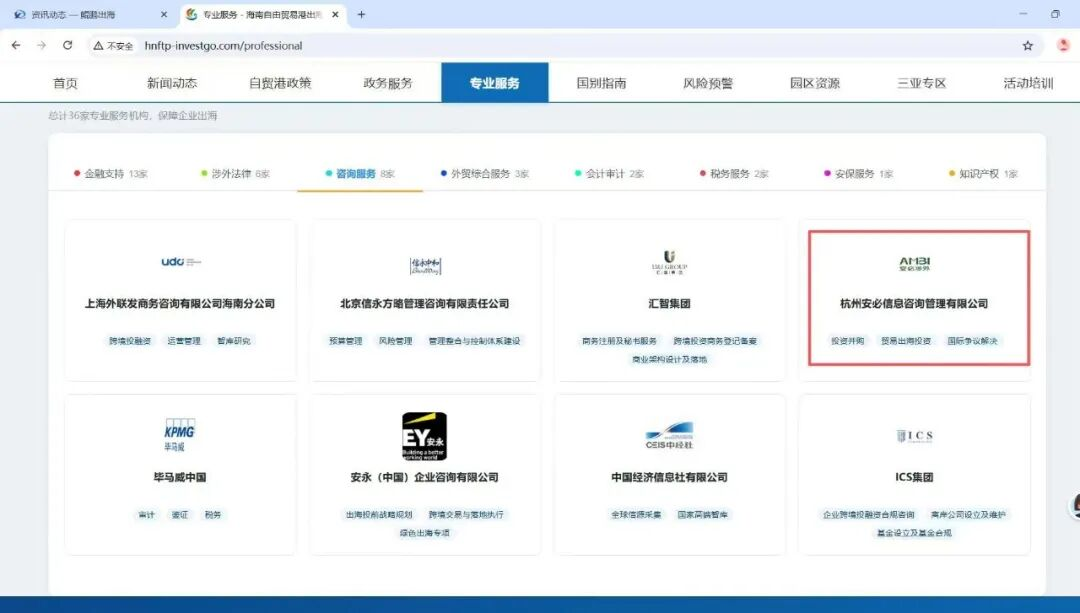The height and width of the screenshot is (613, 1080).
Task: Switch to the 会计审计 category tab
Action: click(x=610, y=174)
